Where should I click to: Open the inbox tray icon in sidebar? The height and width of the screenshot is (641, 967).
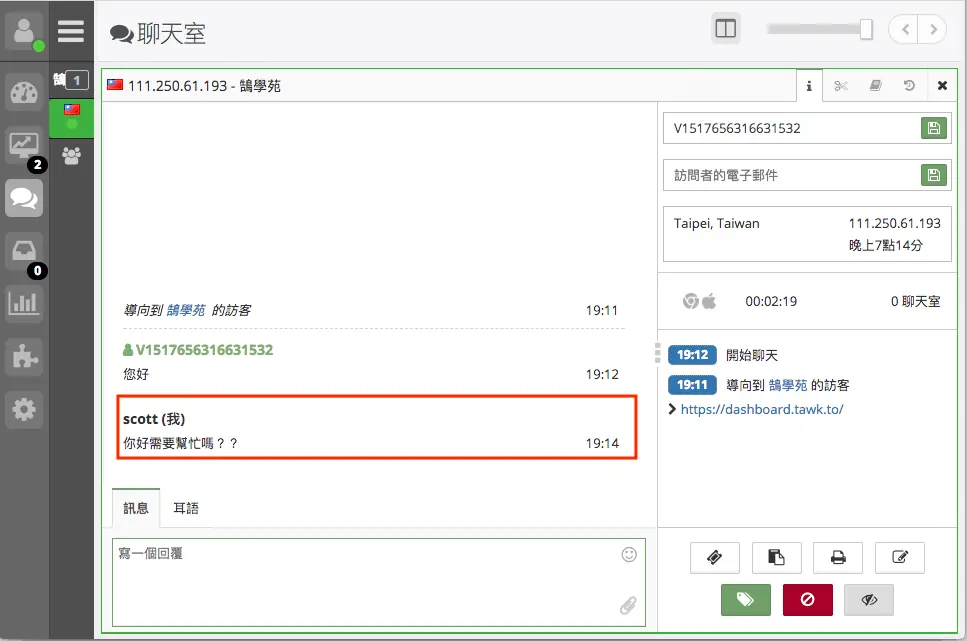24,251
